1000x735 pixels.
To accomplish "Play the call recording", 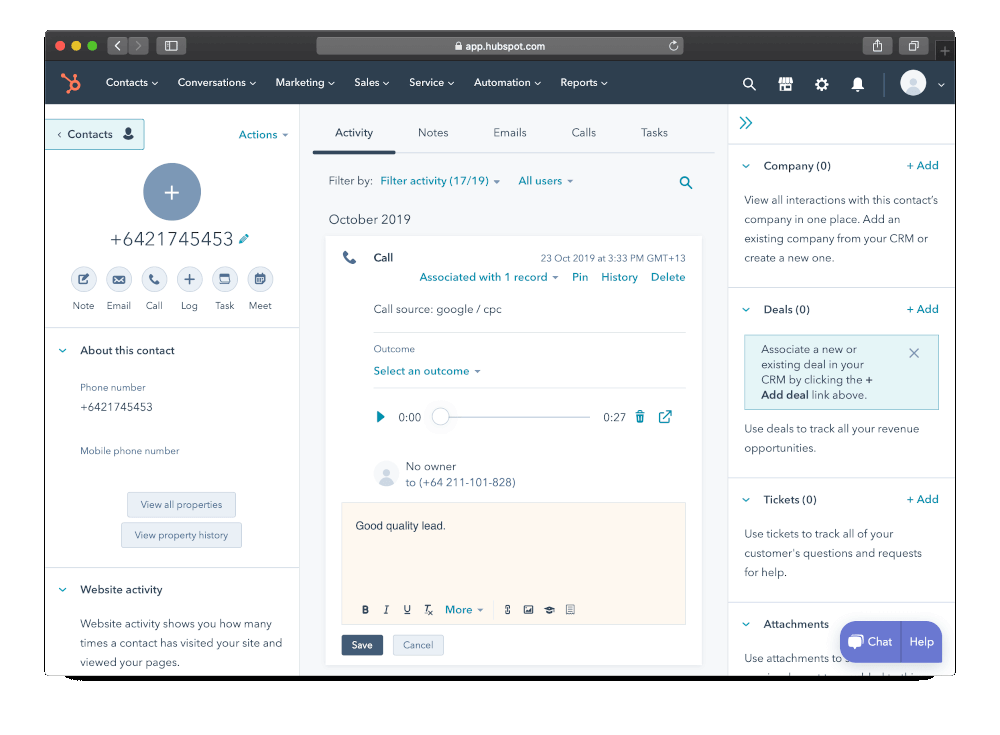I will tap(380, 417).
